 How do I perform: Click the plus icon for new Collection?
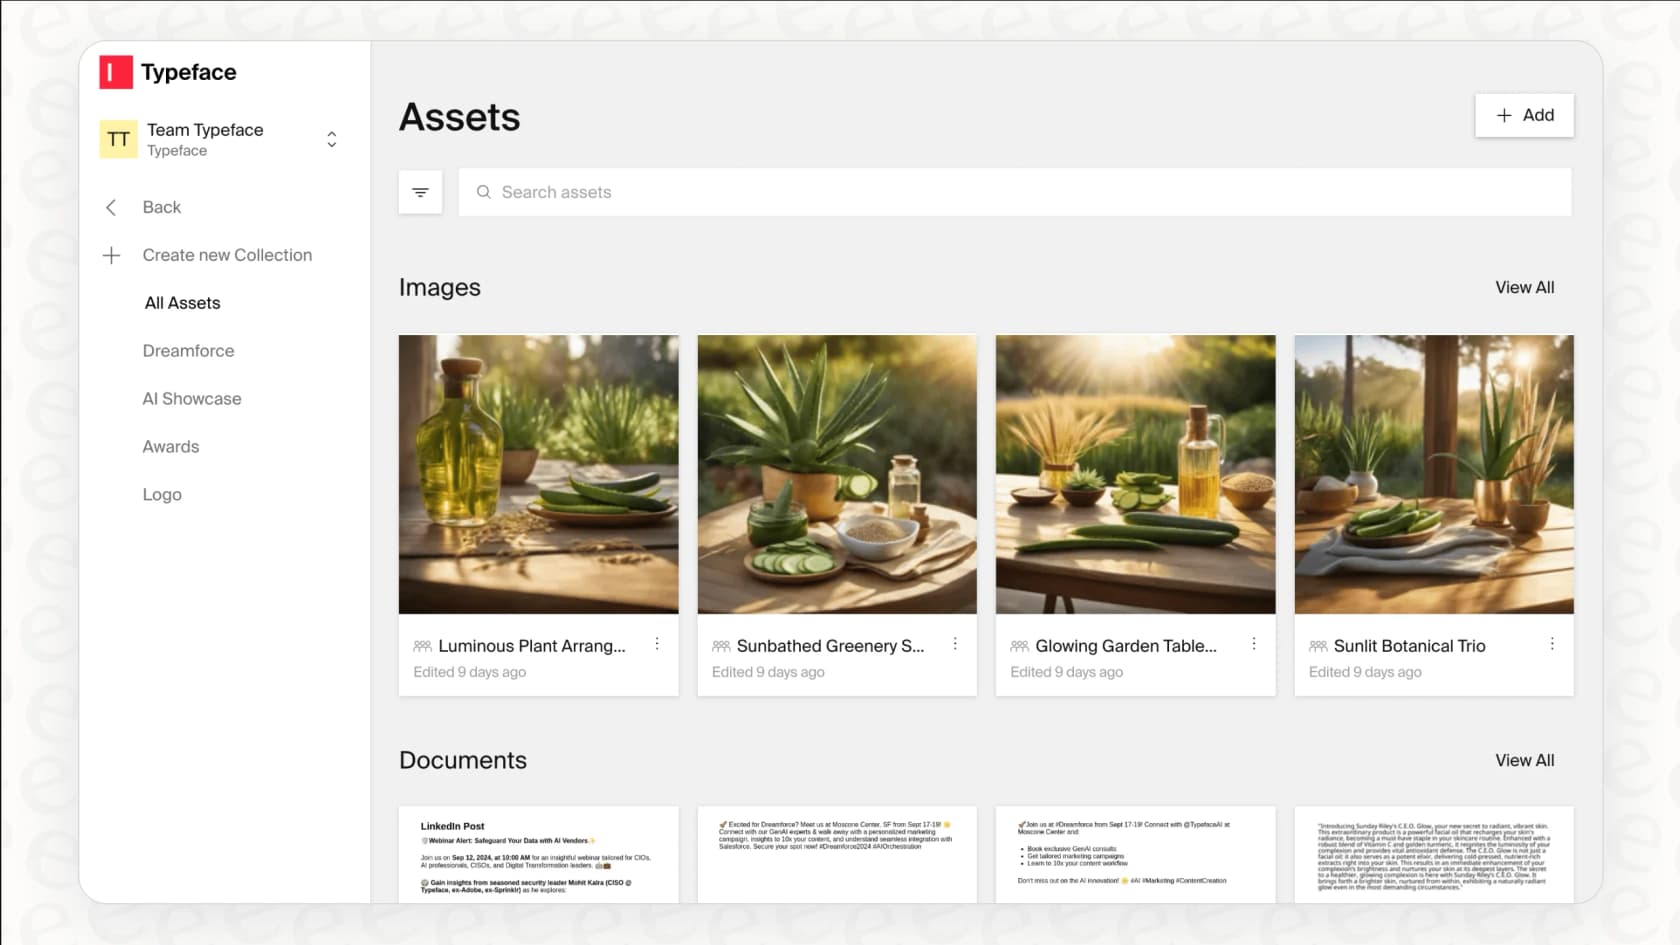(111, 255)
